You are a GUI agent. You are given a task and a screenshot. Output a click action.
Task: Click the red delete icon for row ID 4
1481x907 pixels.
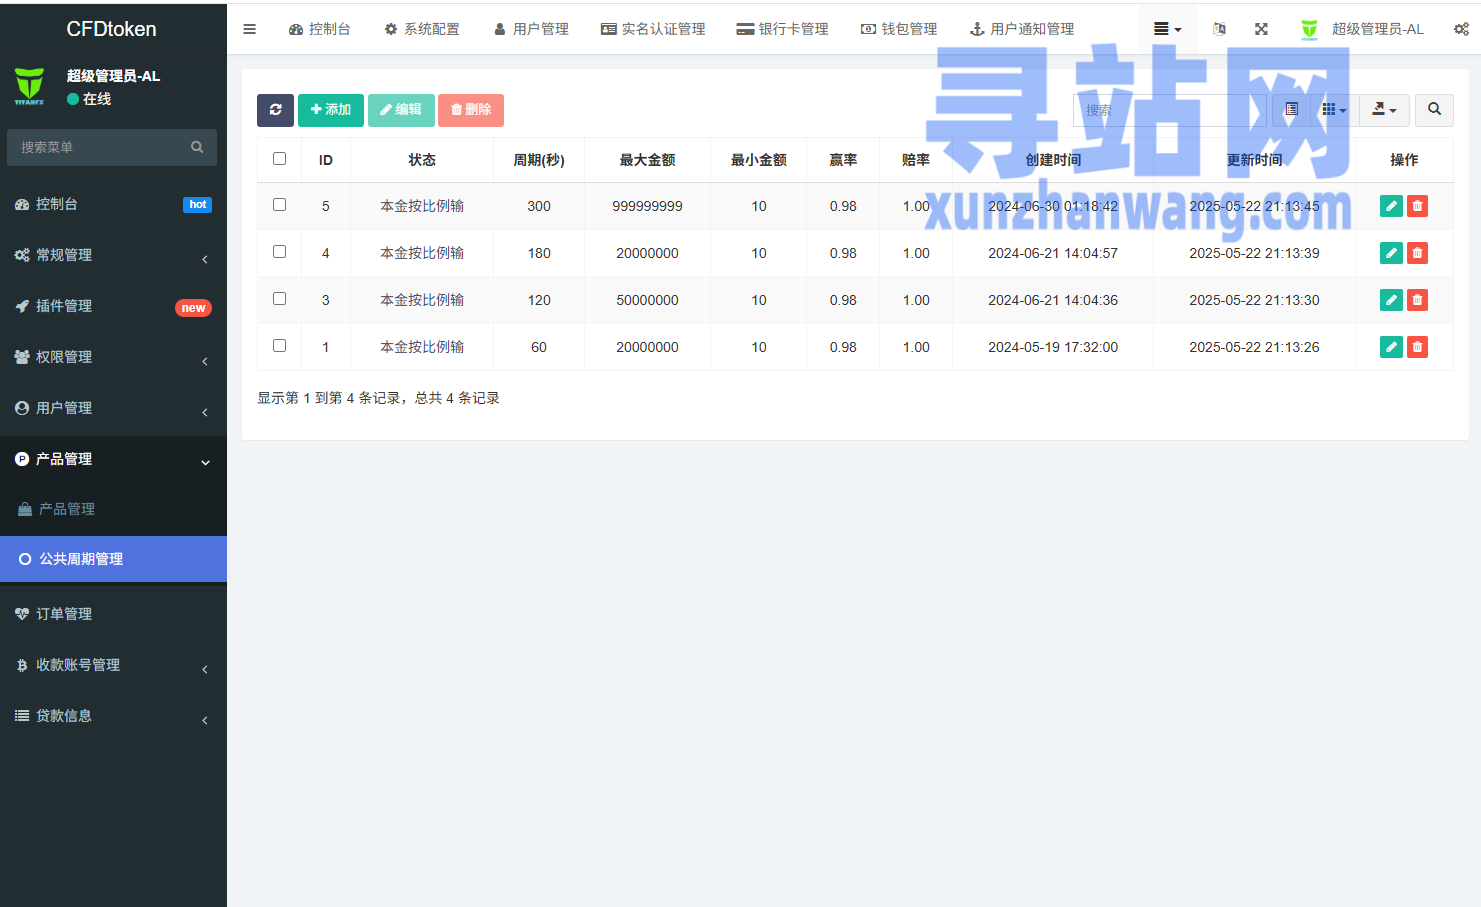[x=1417, y=253]
